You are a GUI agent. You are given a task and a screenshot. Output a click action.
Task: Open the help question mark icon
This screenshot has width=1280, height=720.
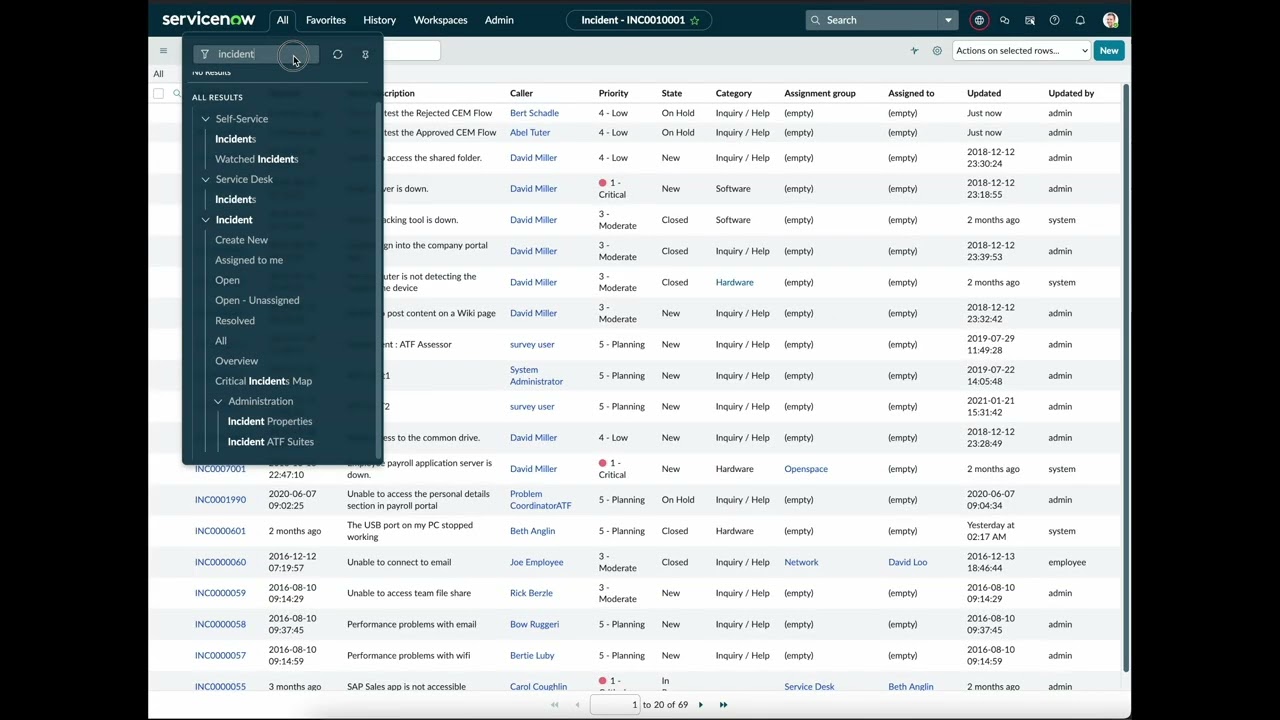coord(1054,20)
